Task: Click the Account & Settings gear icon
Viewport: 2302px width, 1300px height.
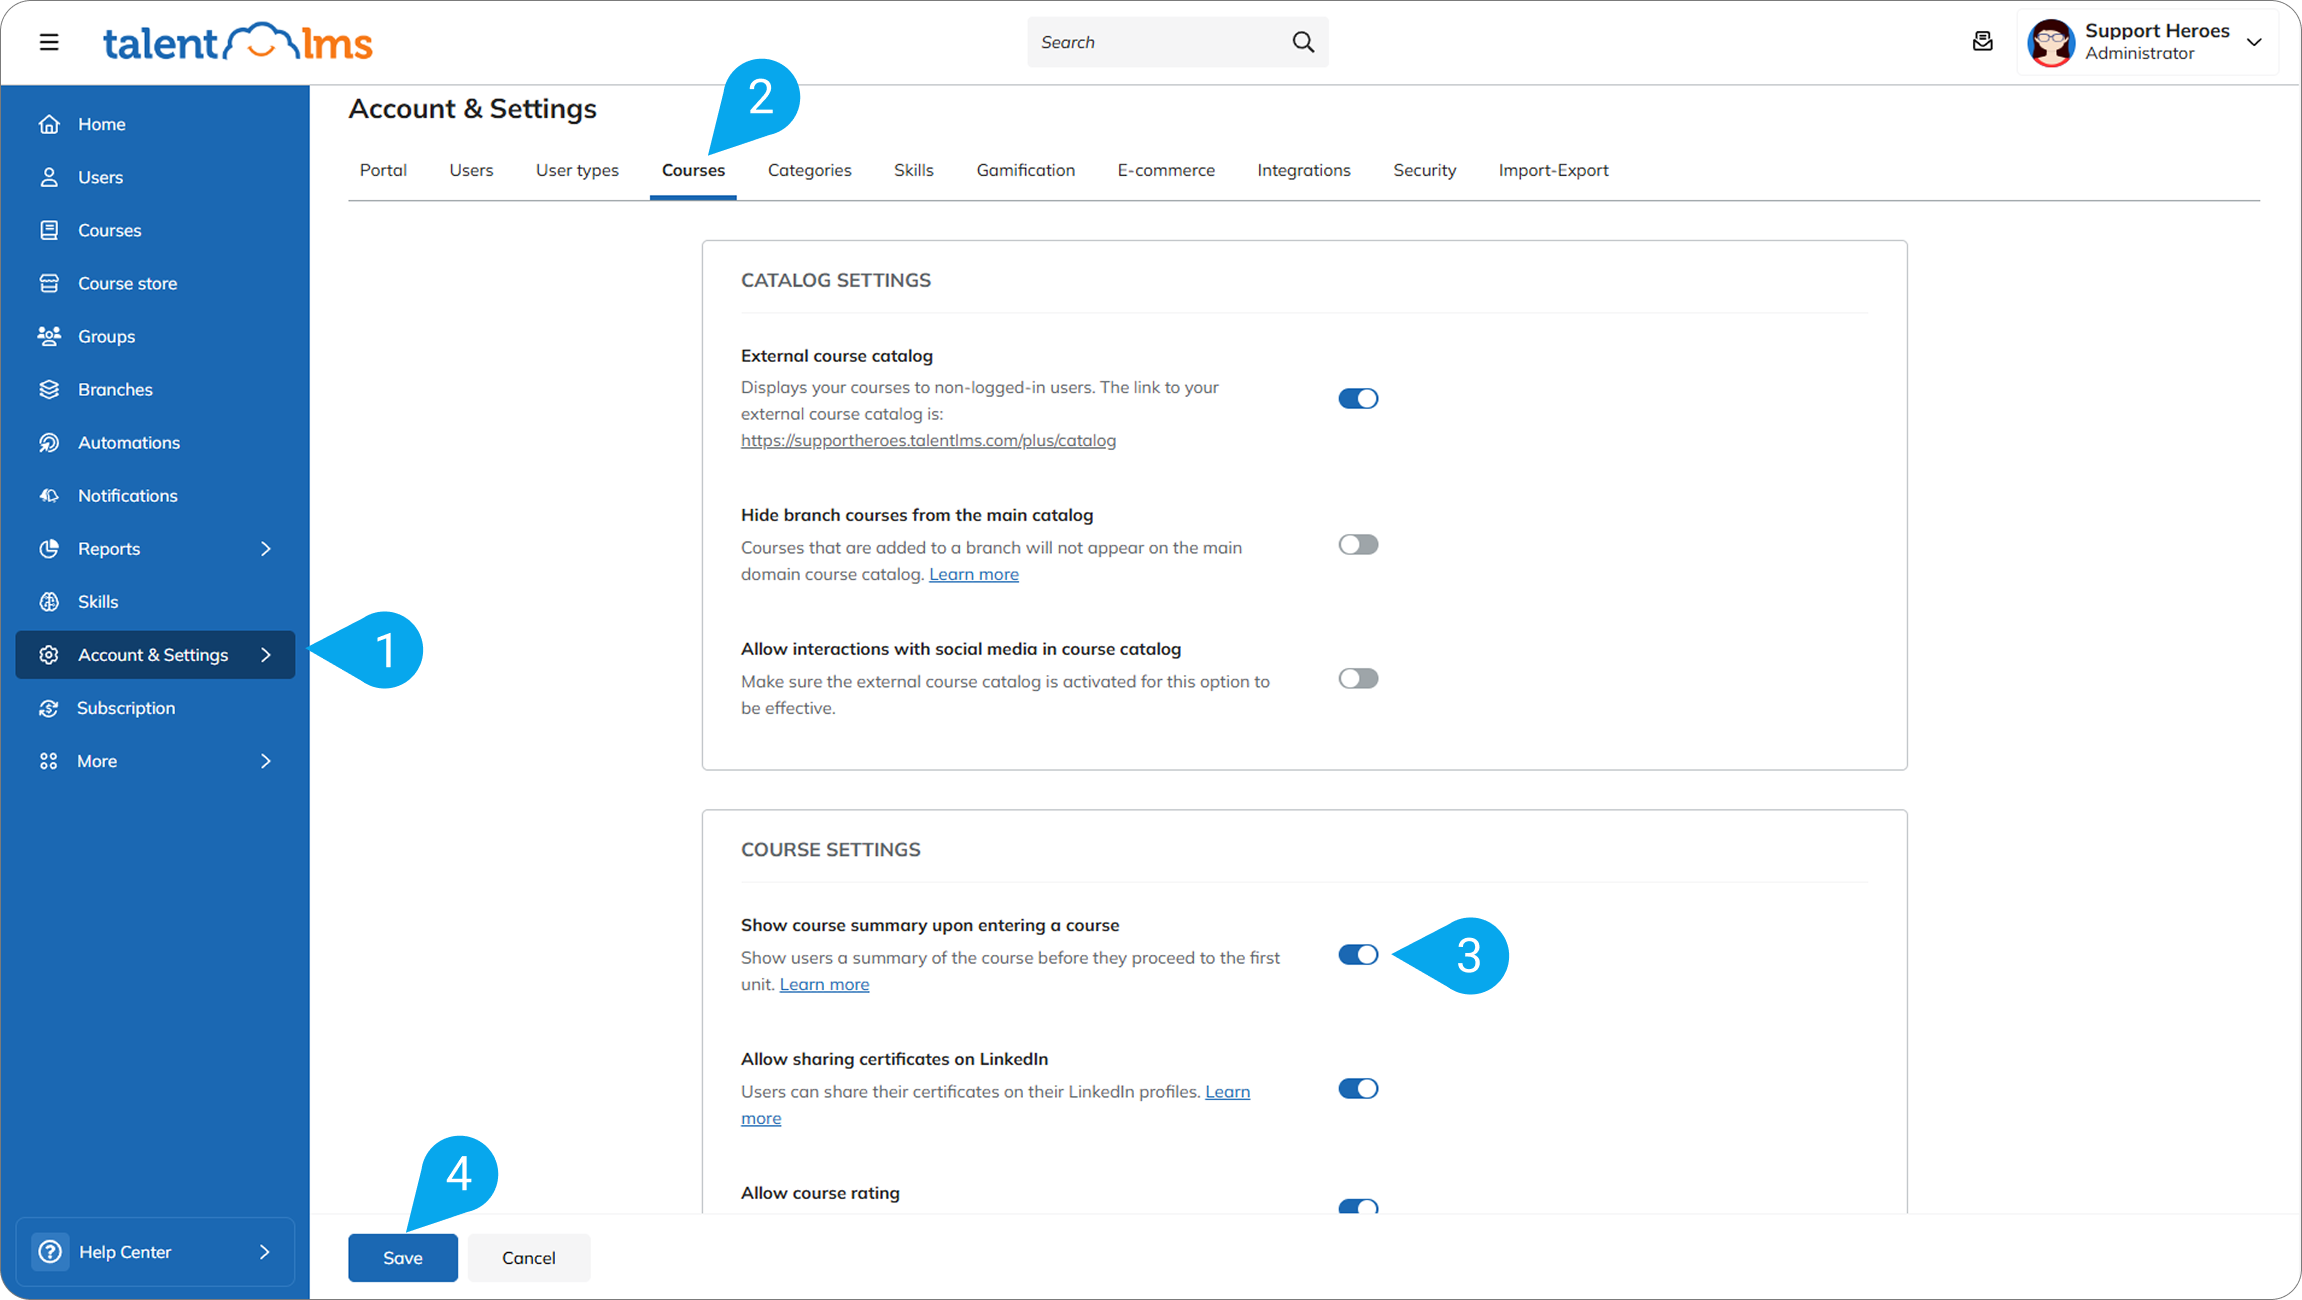Action: point(49,654)
